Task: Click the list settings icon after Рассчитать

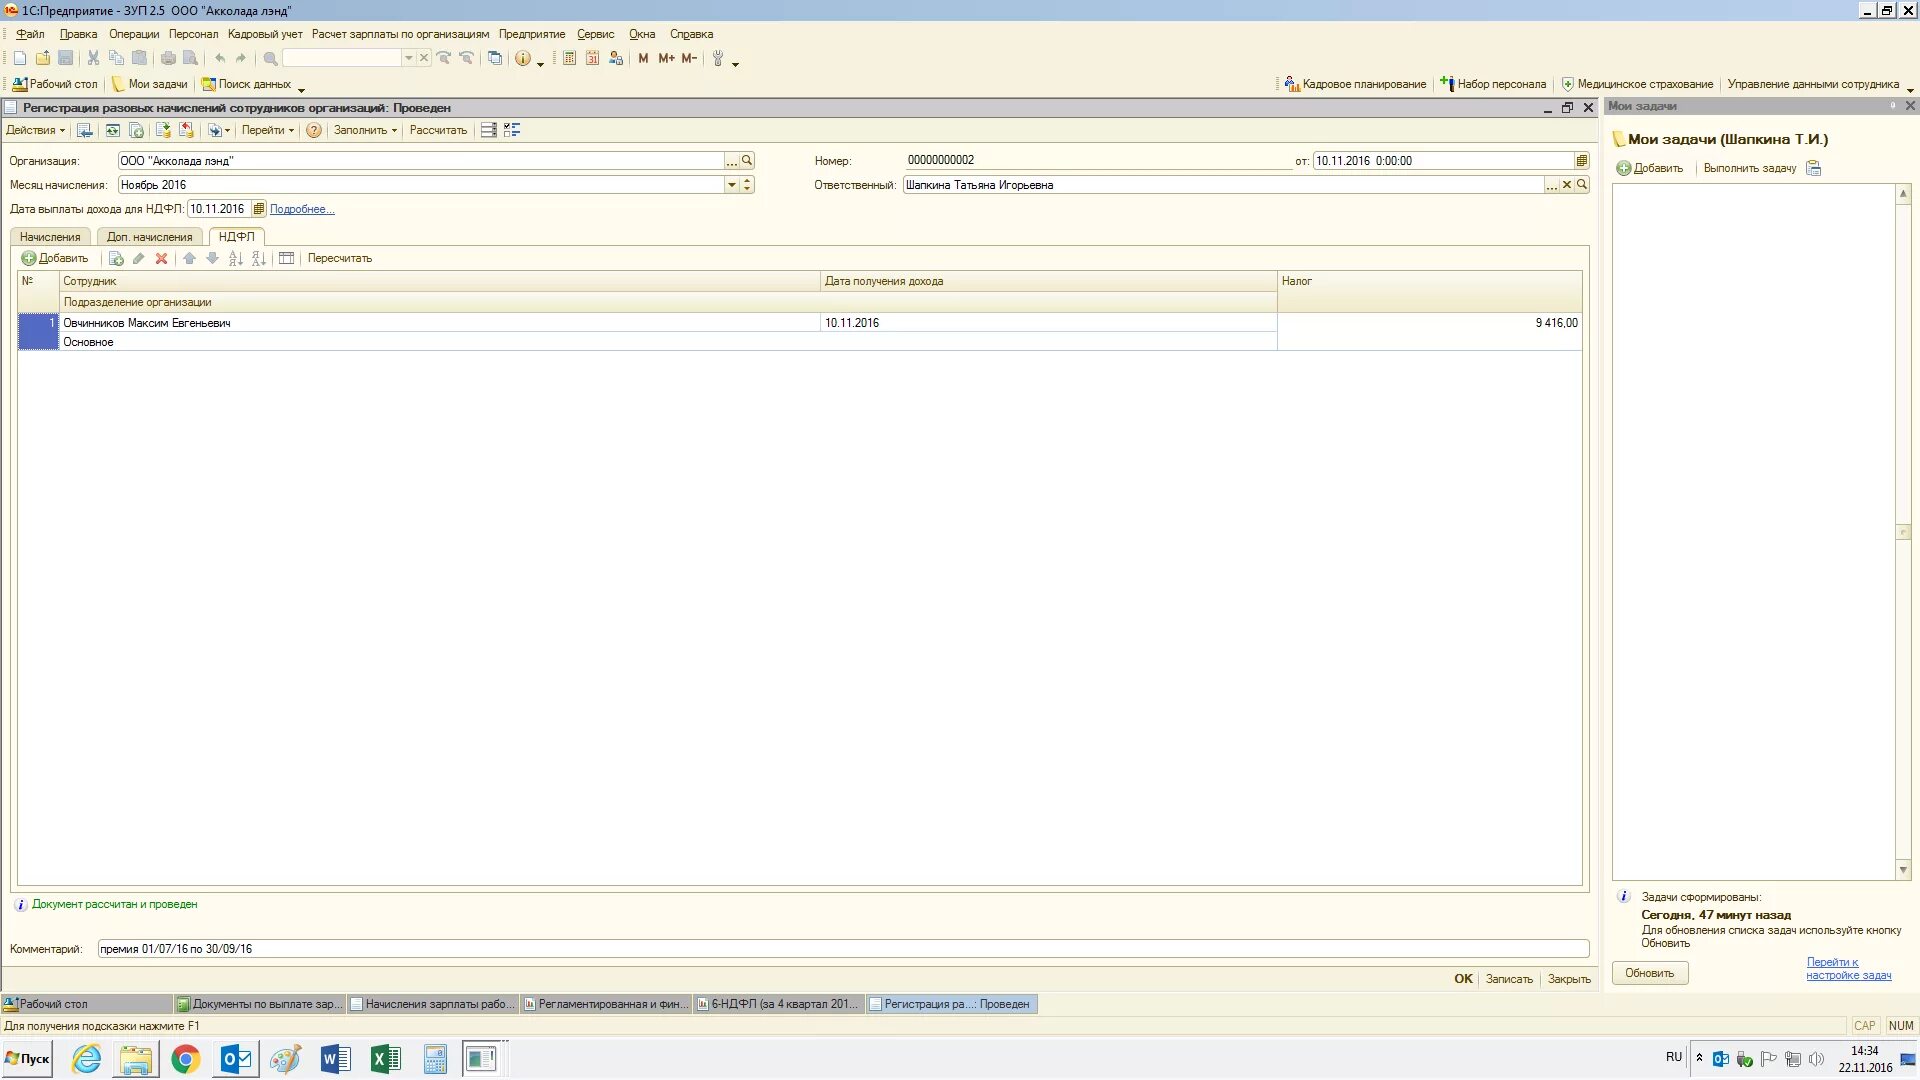Action: click(x=488, y=130)
